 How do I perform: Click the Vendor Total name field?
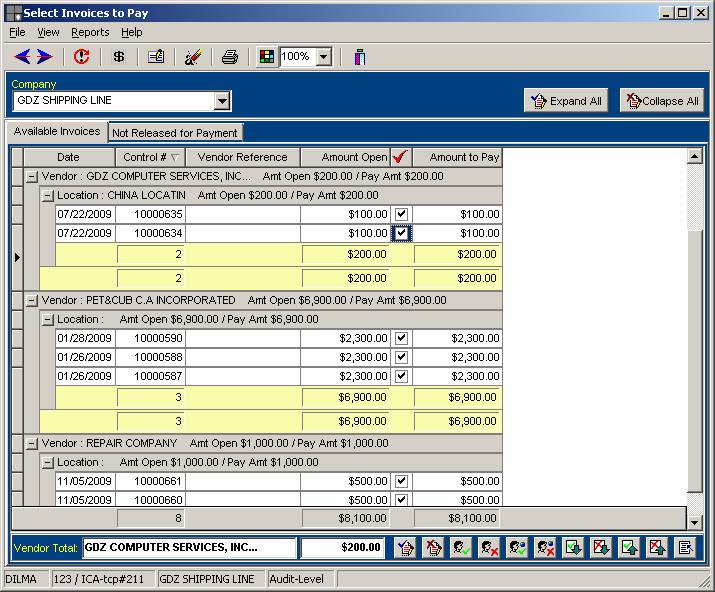point(189,547)
